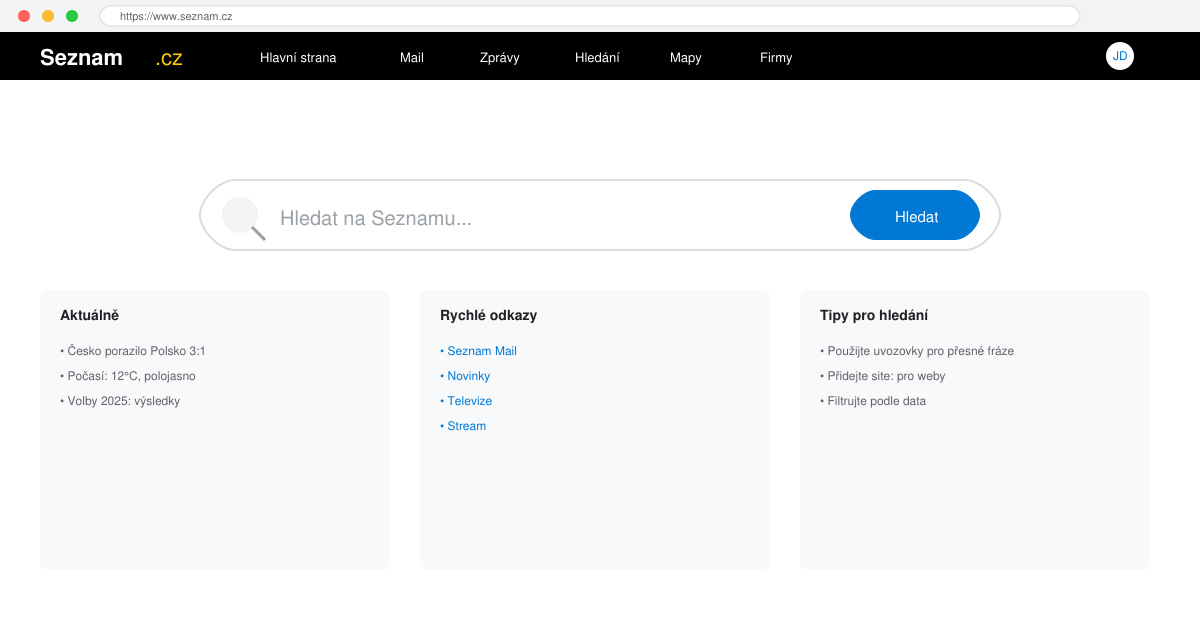Click the Rychlé odkazy card heading
Image resolution: width=1200 pixels, height=630 pixels.
click(x=488, y=315)
